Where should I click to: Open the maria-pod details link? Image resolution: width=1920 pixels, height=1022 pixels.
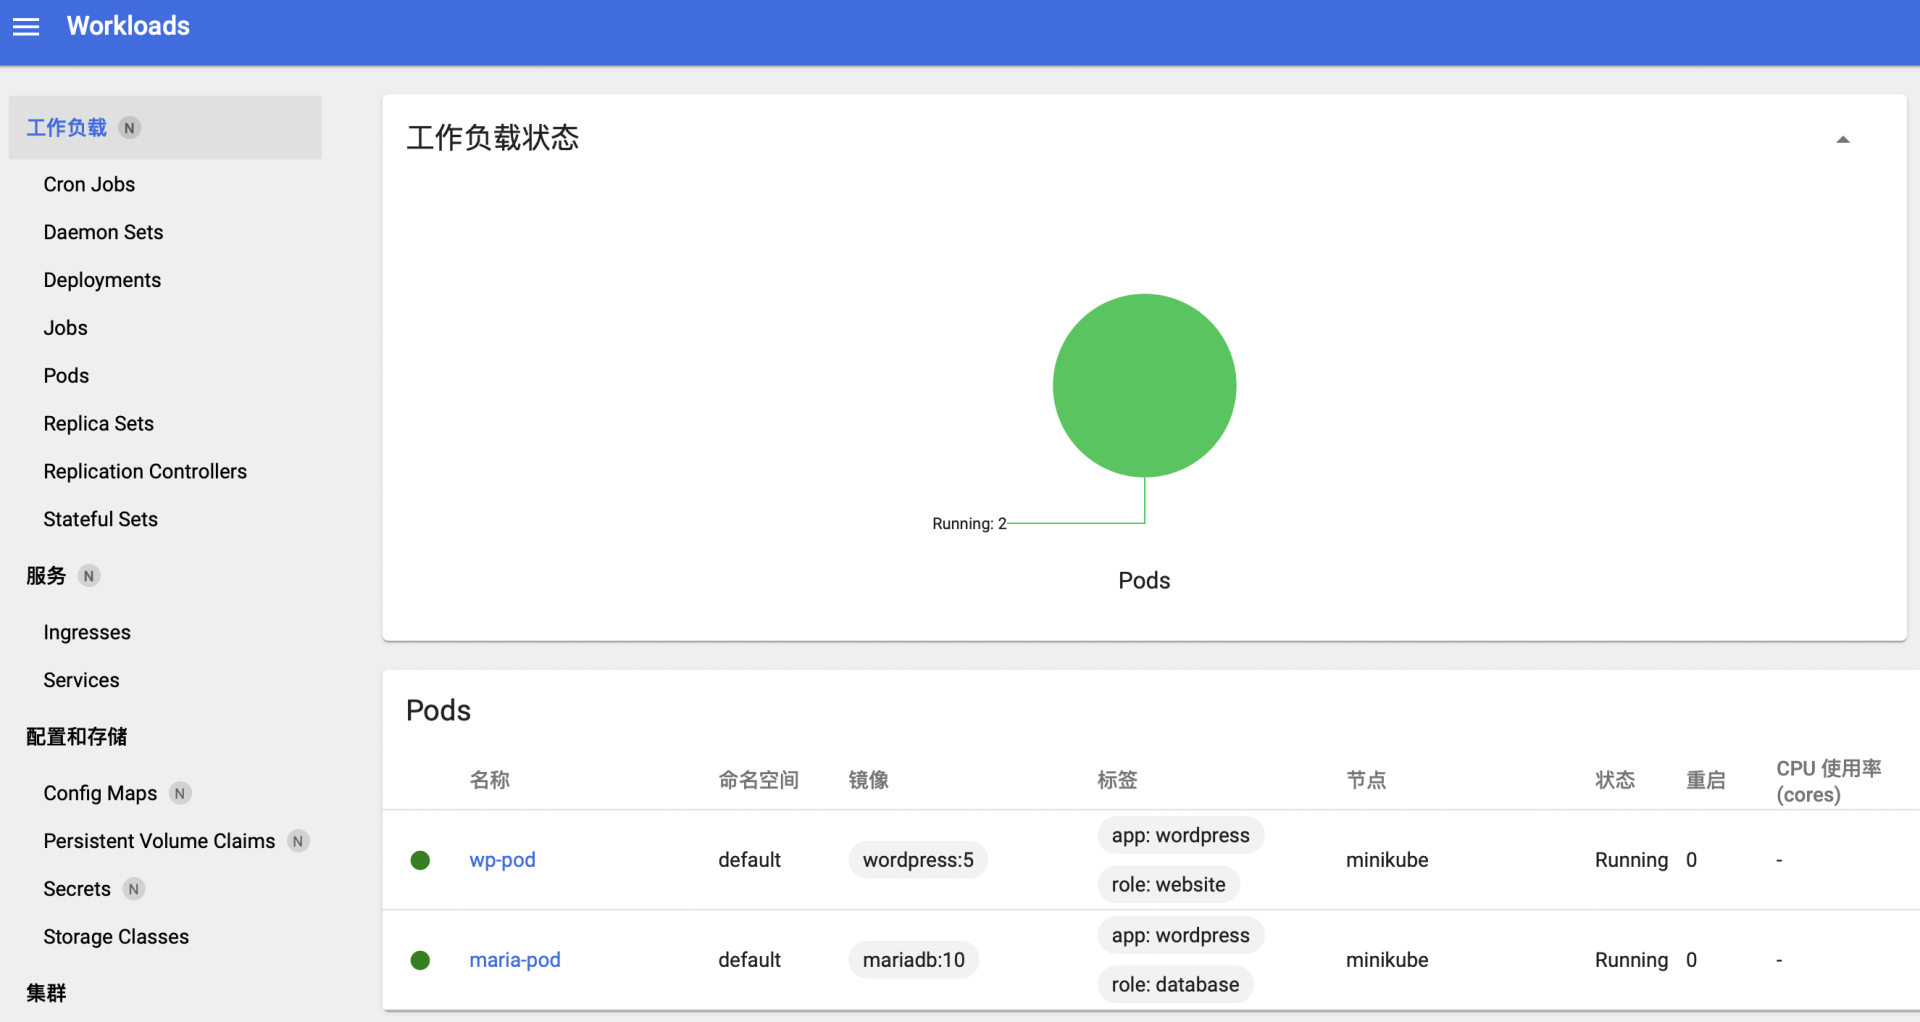coord(514,960)
